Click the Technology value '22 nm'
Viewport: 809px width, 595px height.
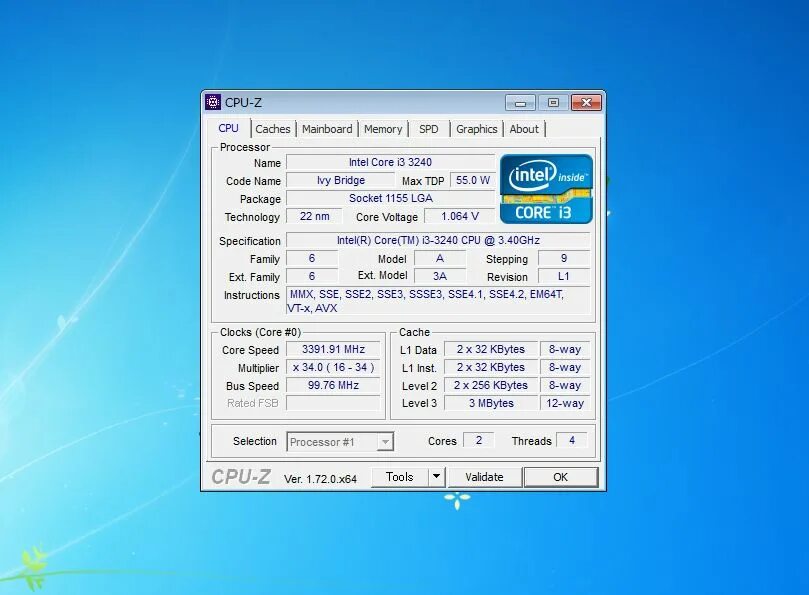point(314,216)
